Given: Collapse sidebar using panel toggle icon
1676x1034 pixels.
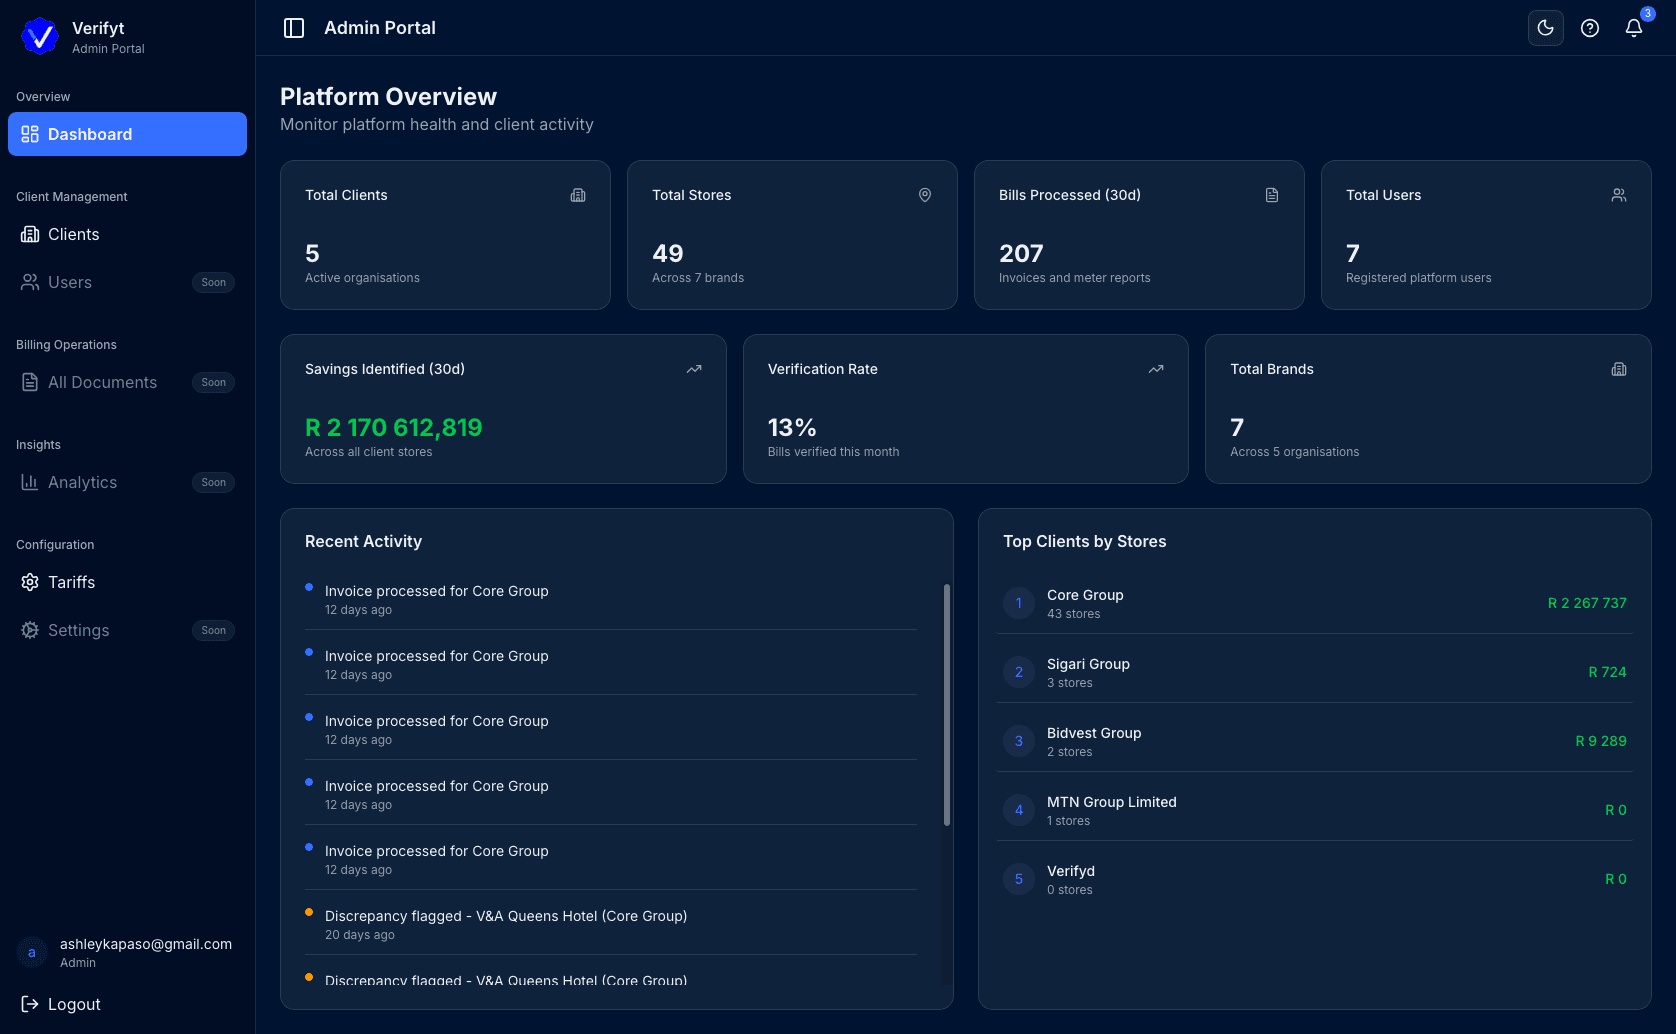Looking at the screenshot, I should coord(294,28).
